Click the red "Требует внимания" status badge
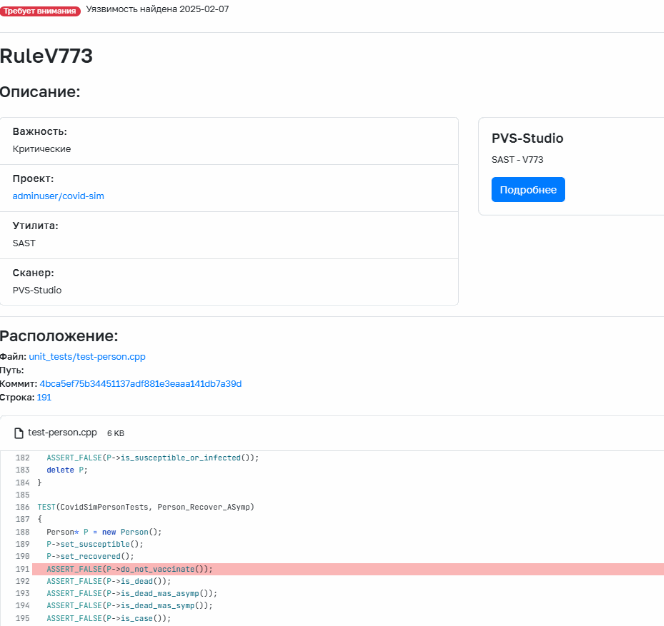Viewport: 664px width, 626px height. [x=40, y=9]
